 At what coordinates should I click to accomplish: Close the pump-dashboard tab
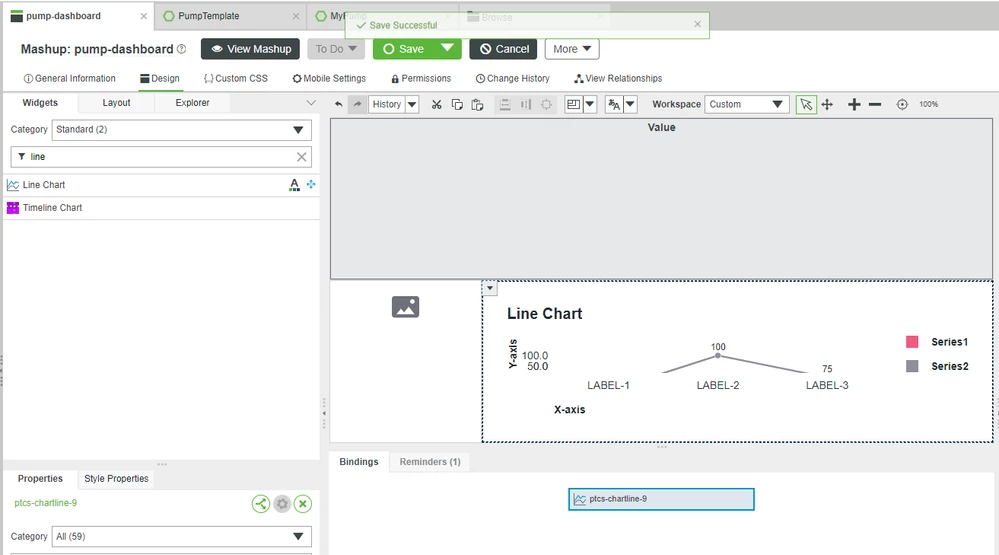[x=143, y=16]
